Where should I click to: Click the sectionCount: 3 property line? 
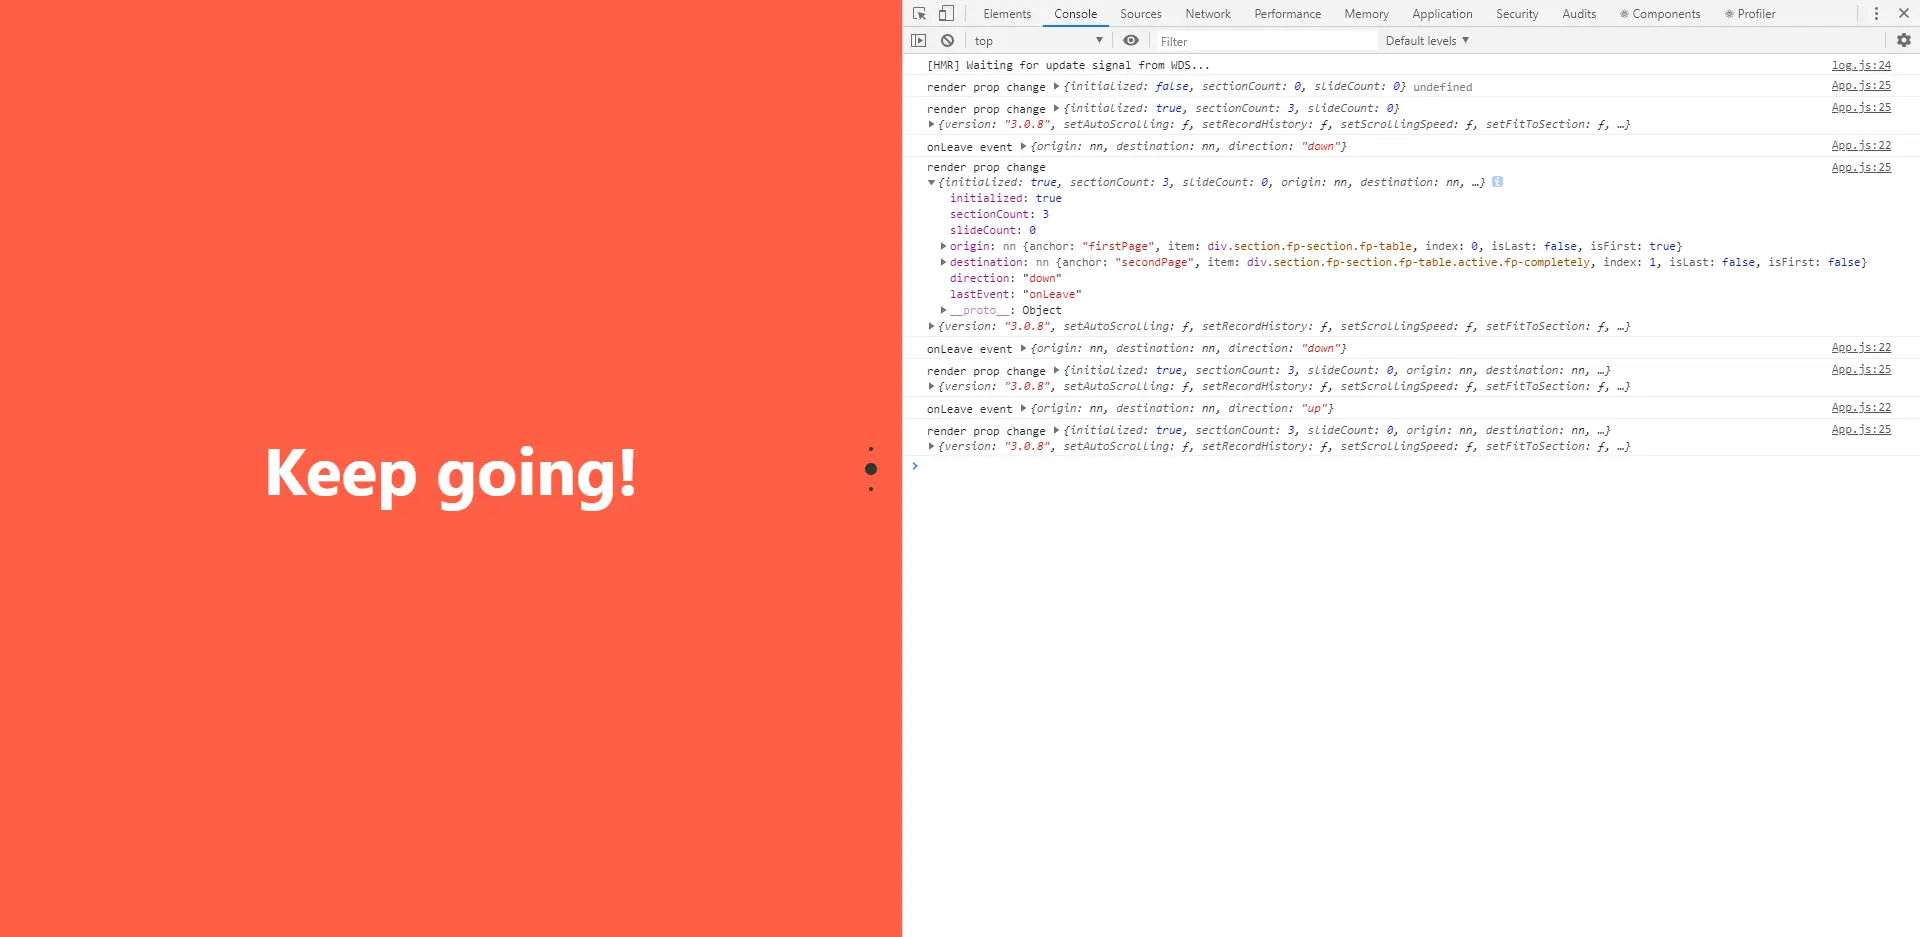point(999,214)
